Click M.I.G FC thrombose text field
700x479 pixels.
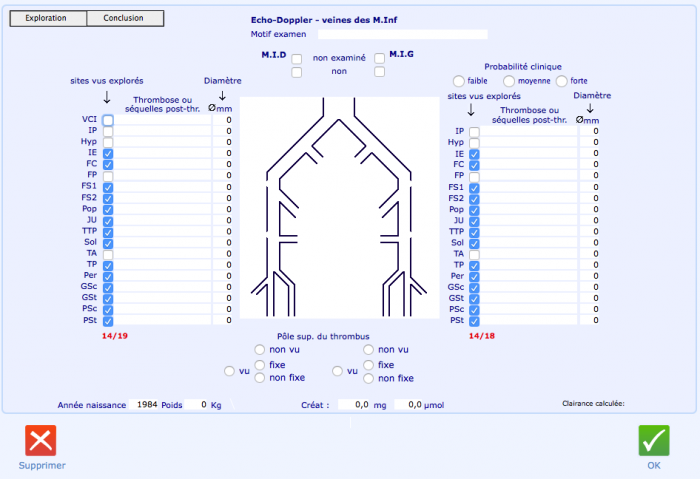(x=529, y=164)
